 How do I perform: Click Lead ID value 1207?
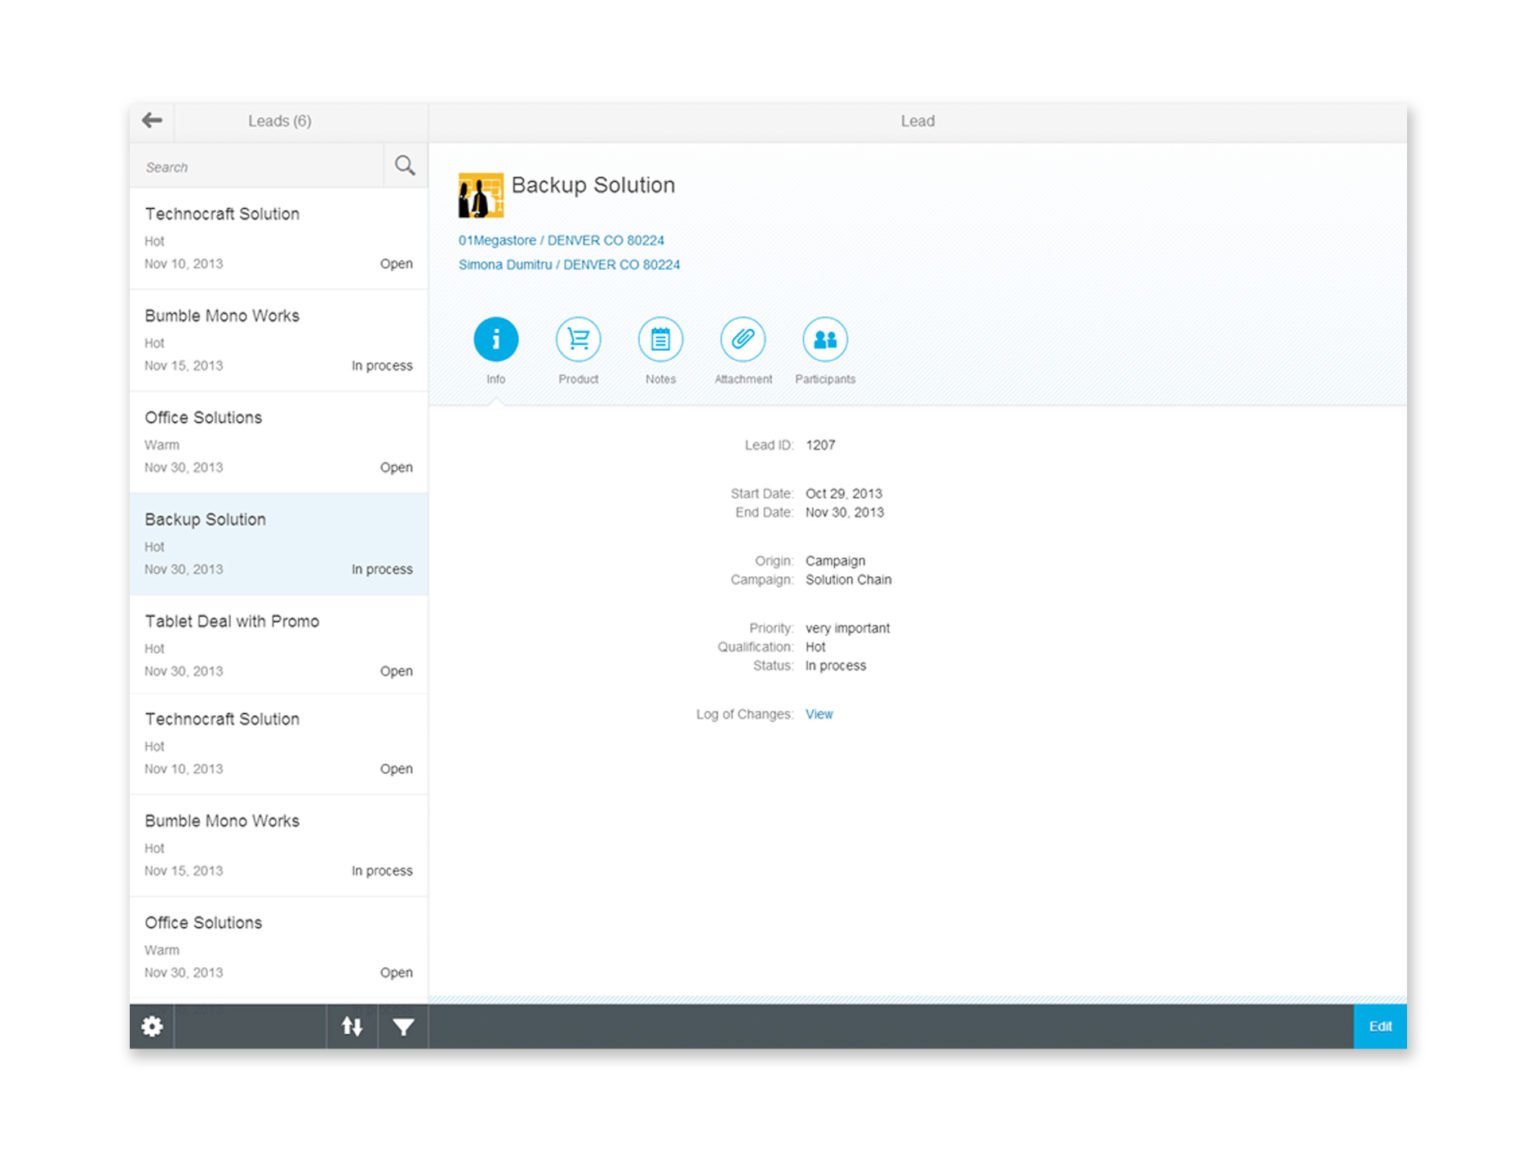820,445
